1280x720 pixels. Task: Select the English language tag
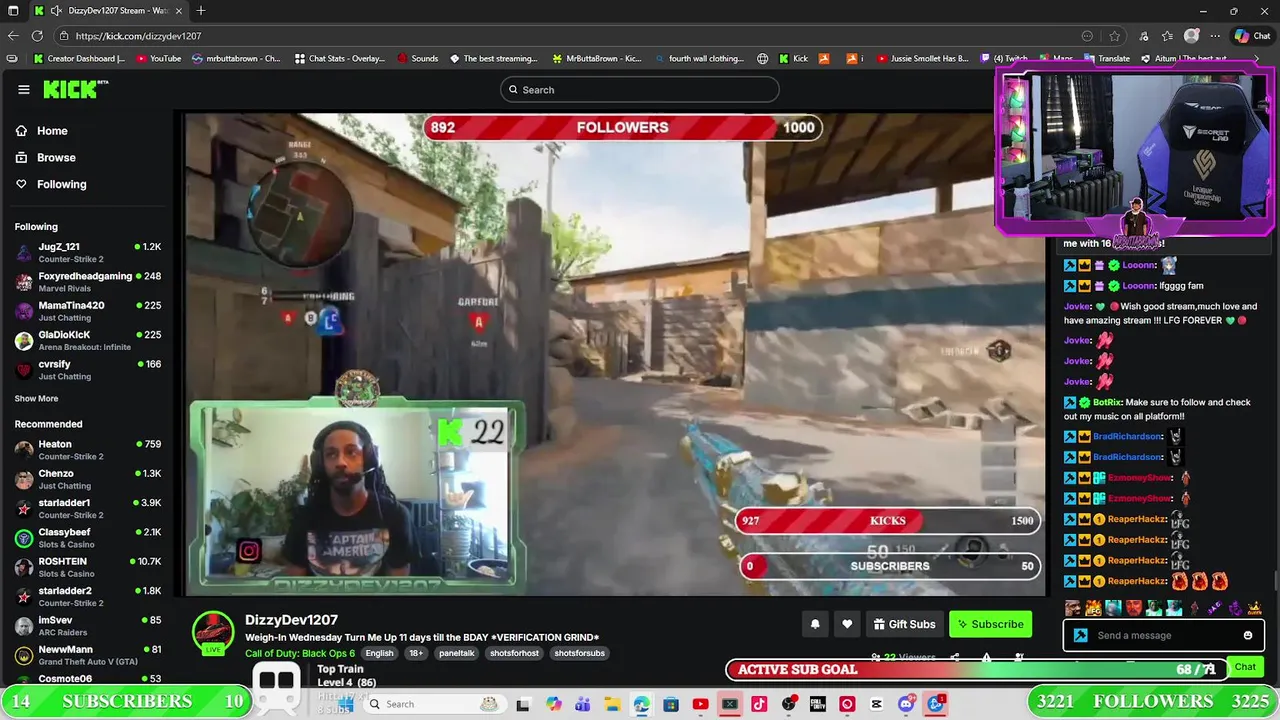point(379,653)
